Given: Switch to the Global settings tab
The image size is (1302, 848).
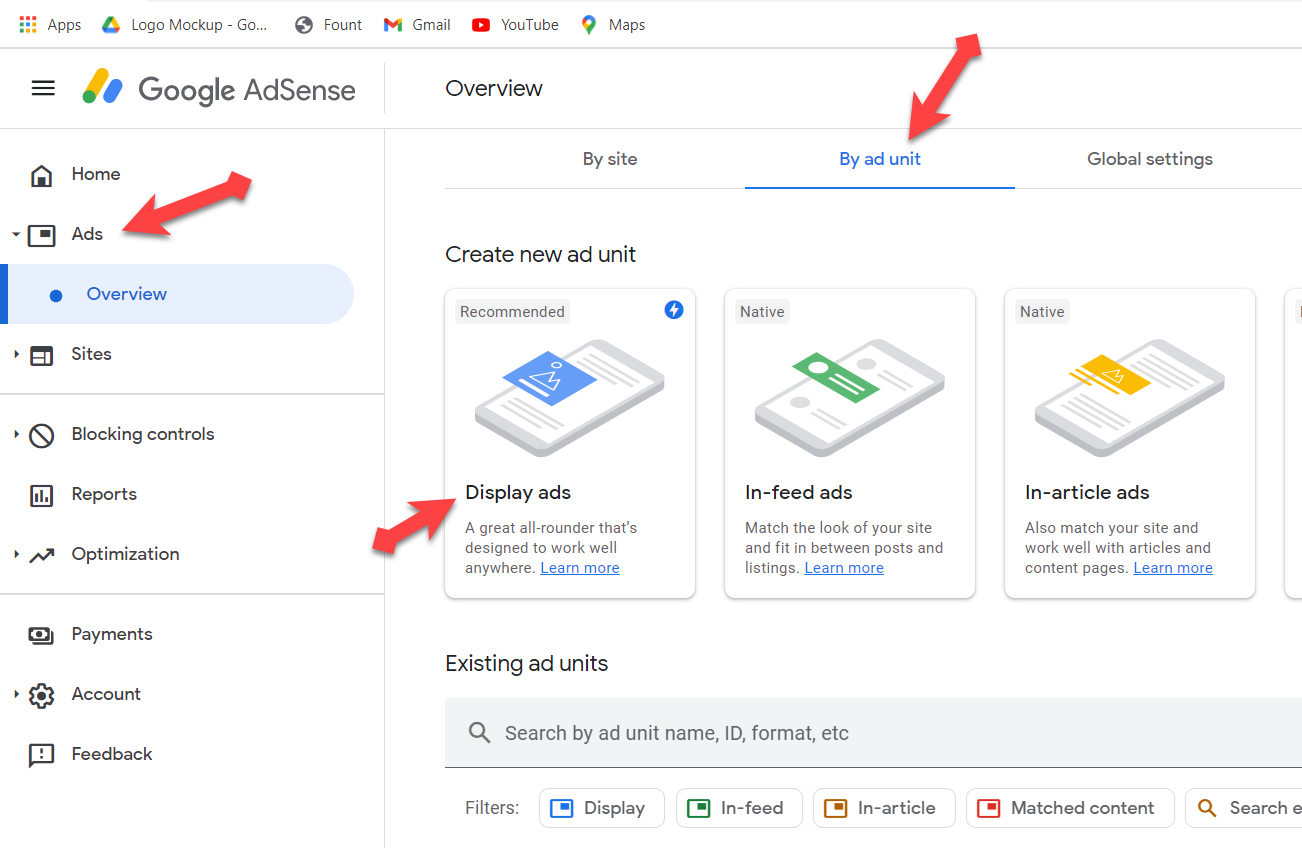Looking at the screenshot, I should click(x=1149, y=159).
